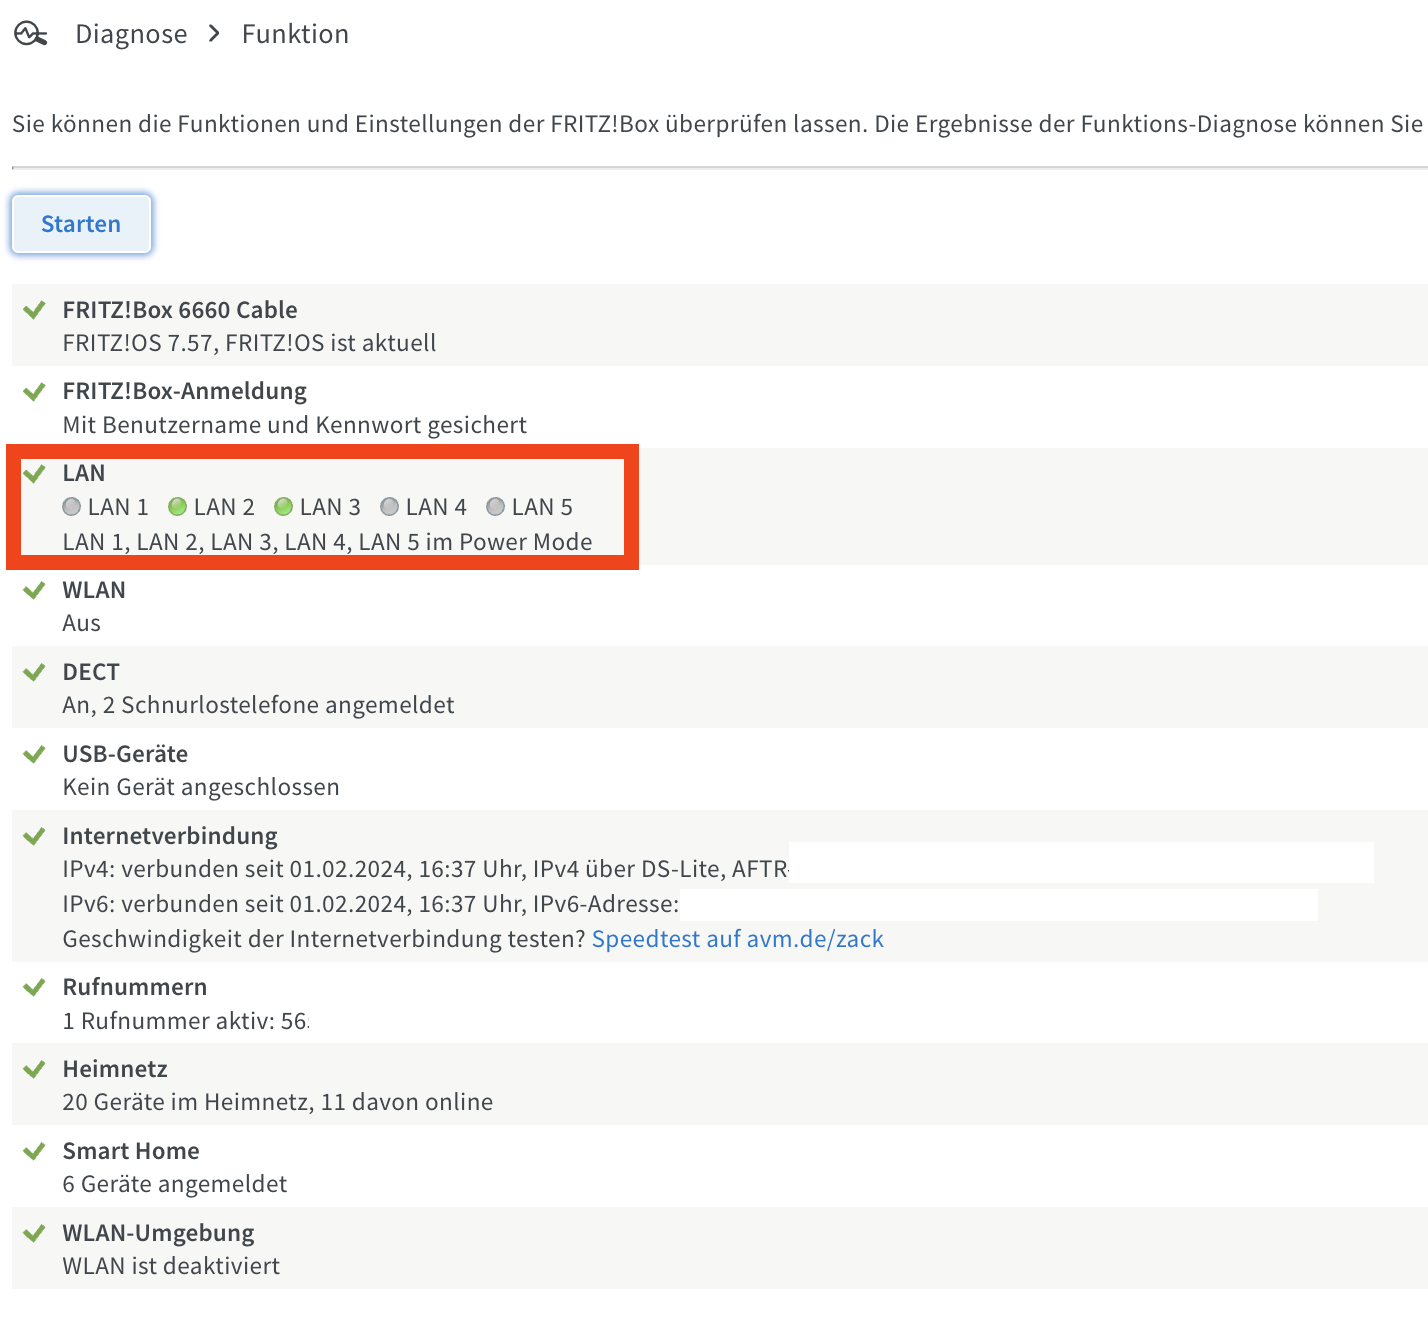Click the checkmark next to Rufnummern
Image resolution: width=1428 pixels, height=1342 pixels.
(x=35, y=987)
